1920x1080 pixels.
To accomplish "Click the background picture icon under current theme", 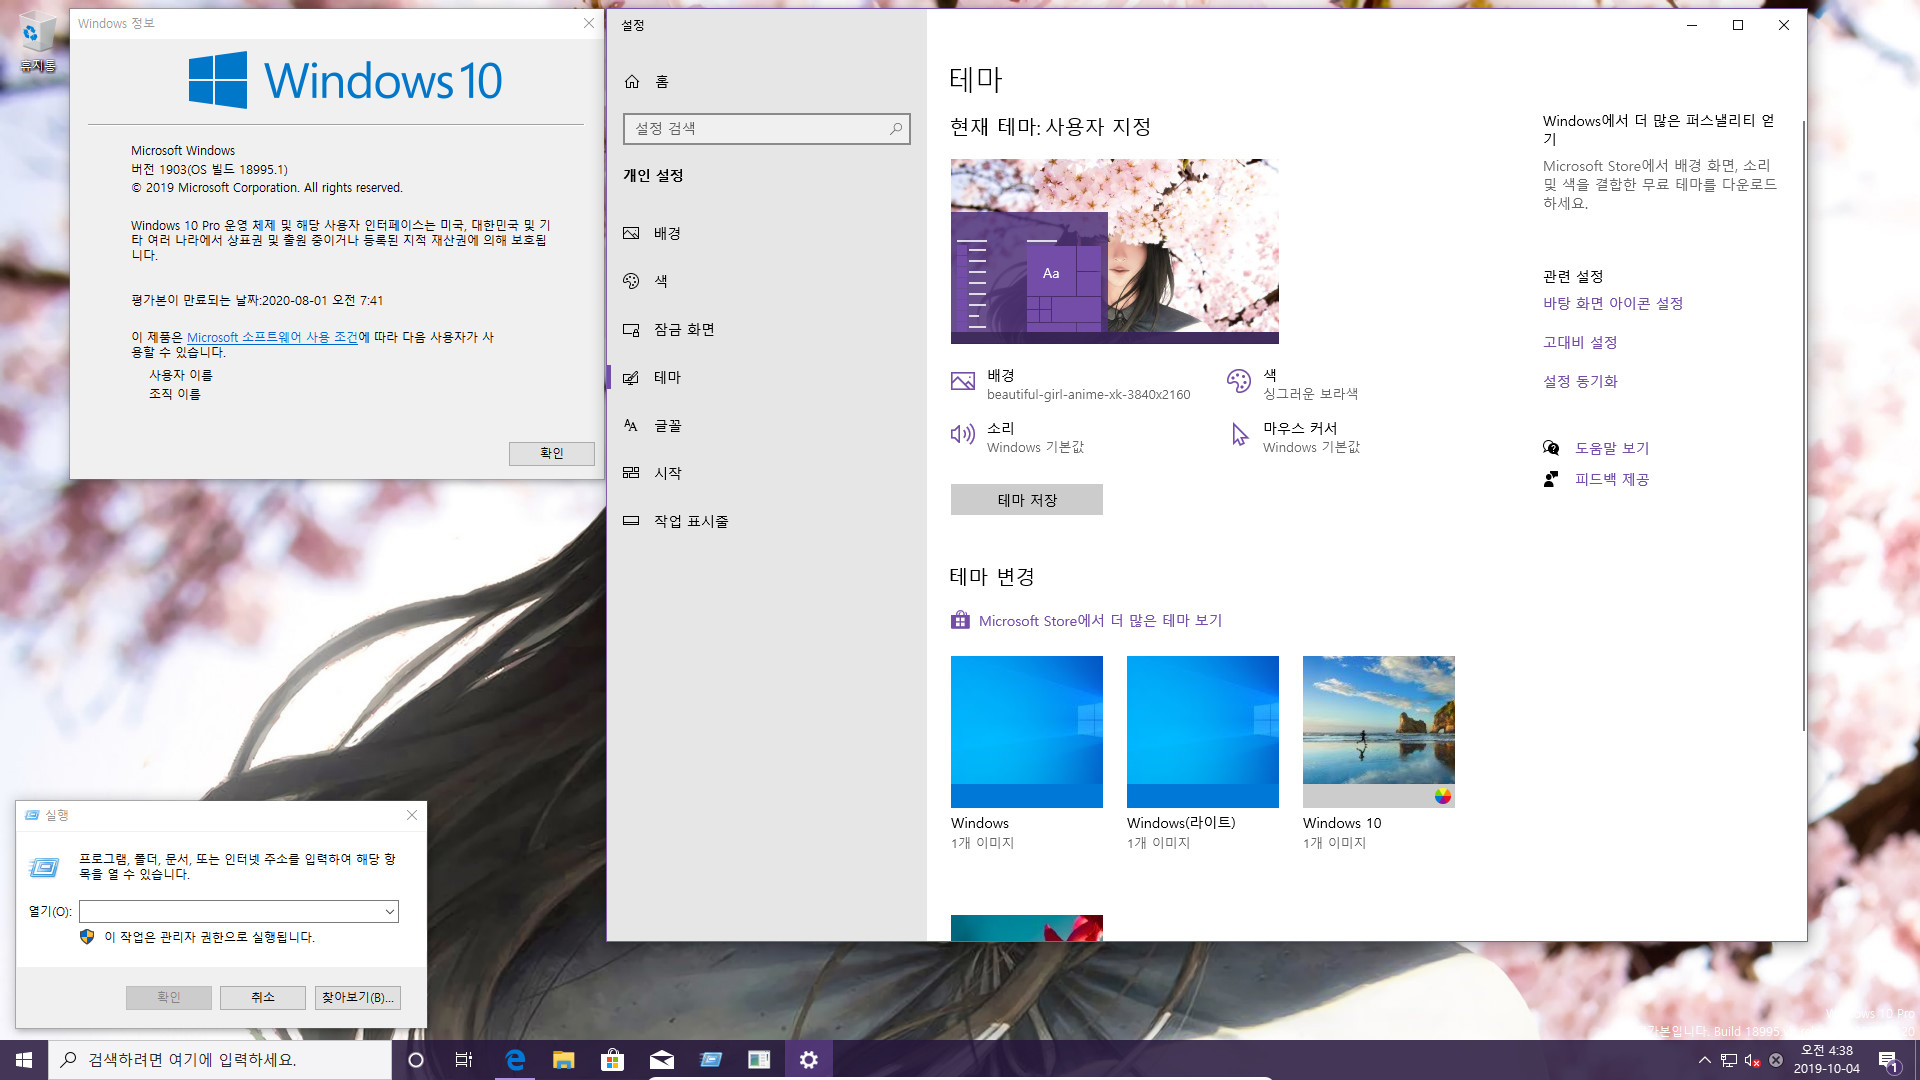I will pyautogui.click(x=963, y=381).
